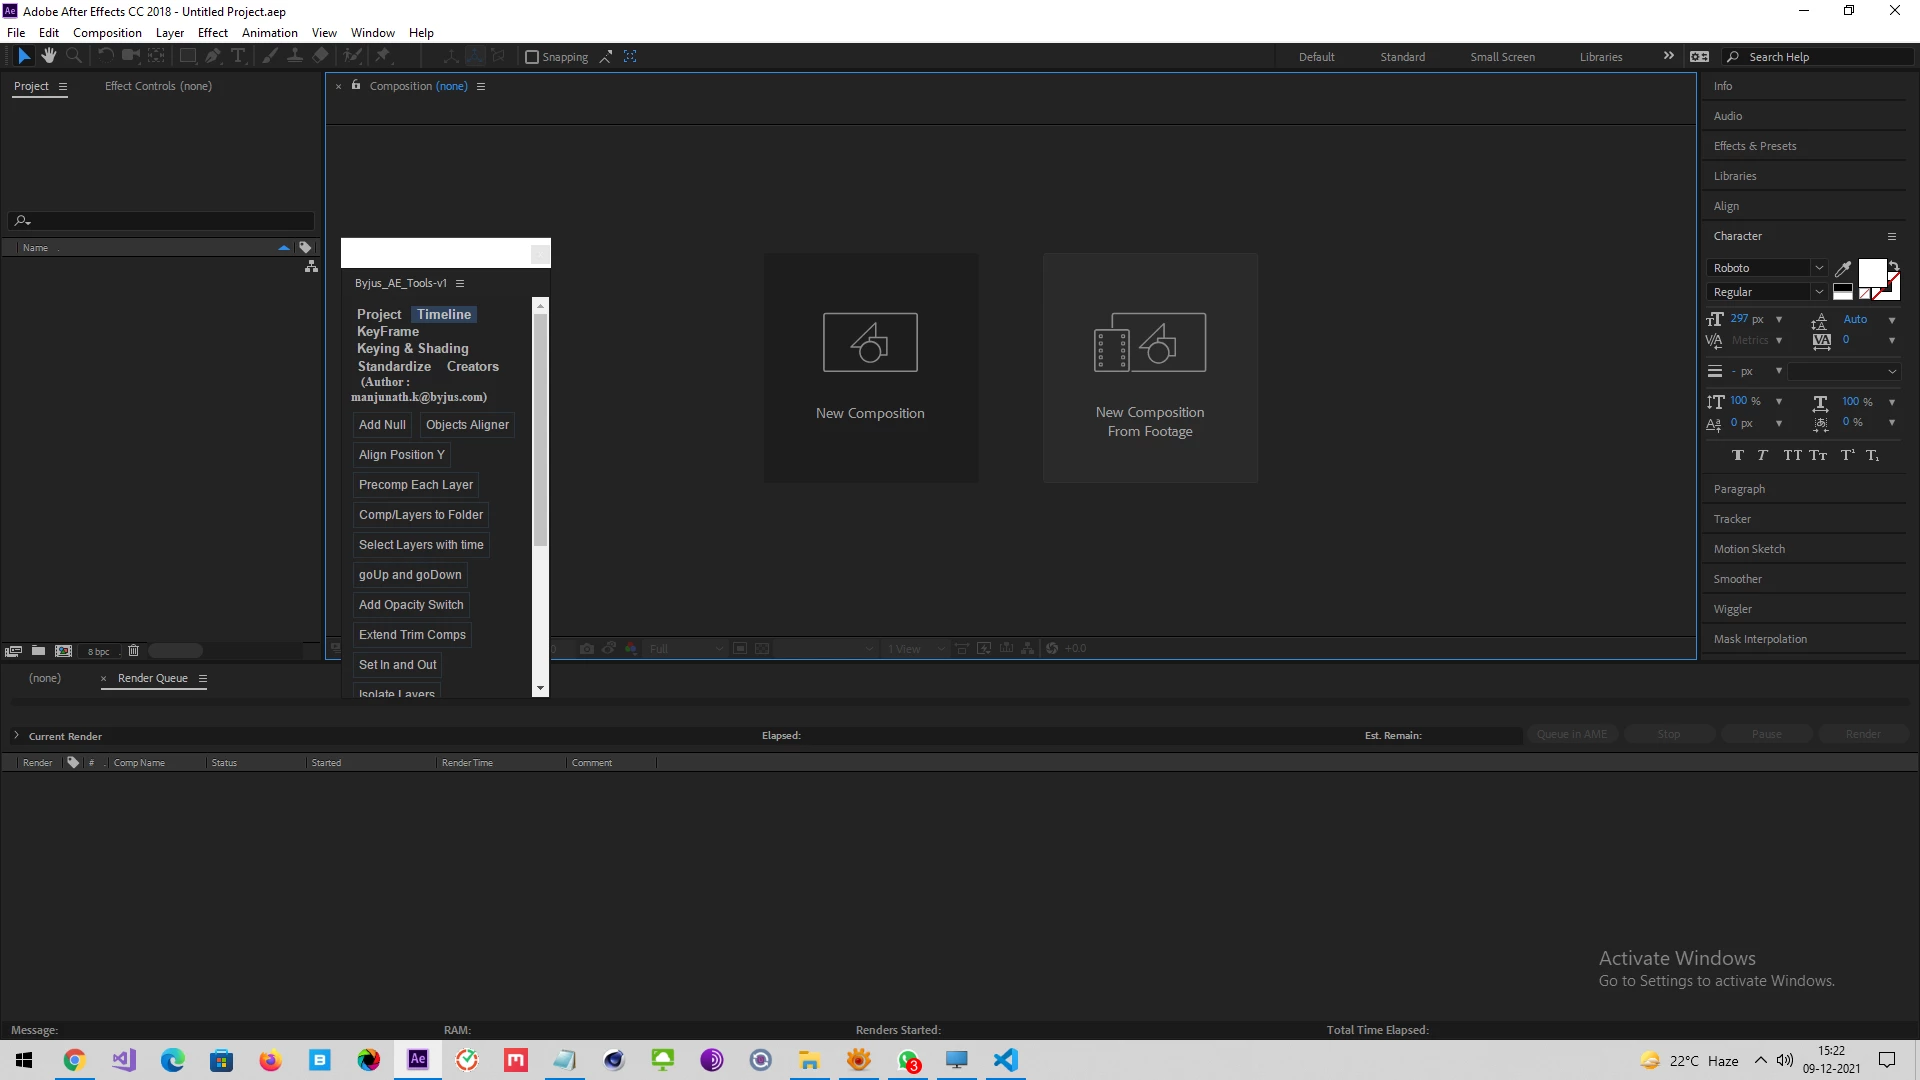Select the Hand tool
The width and height of the screenshot is (1920, 1080).
click(x=48, y=56)
